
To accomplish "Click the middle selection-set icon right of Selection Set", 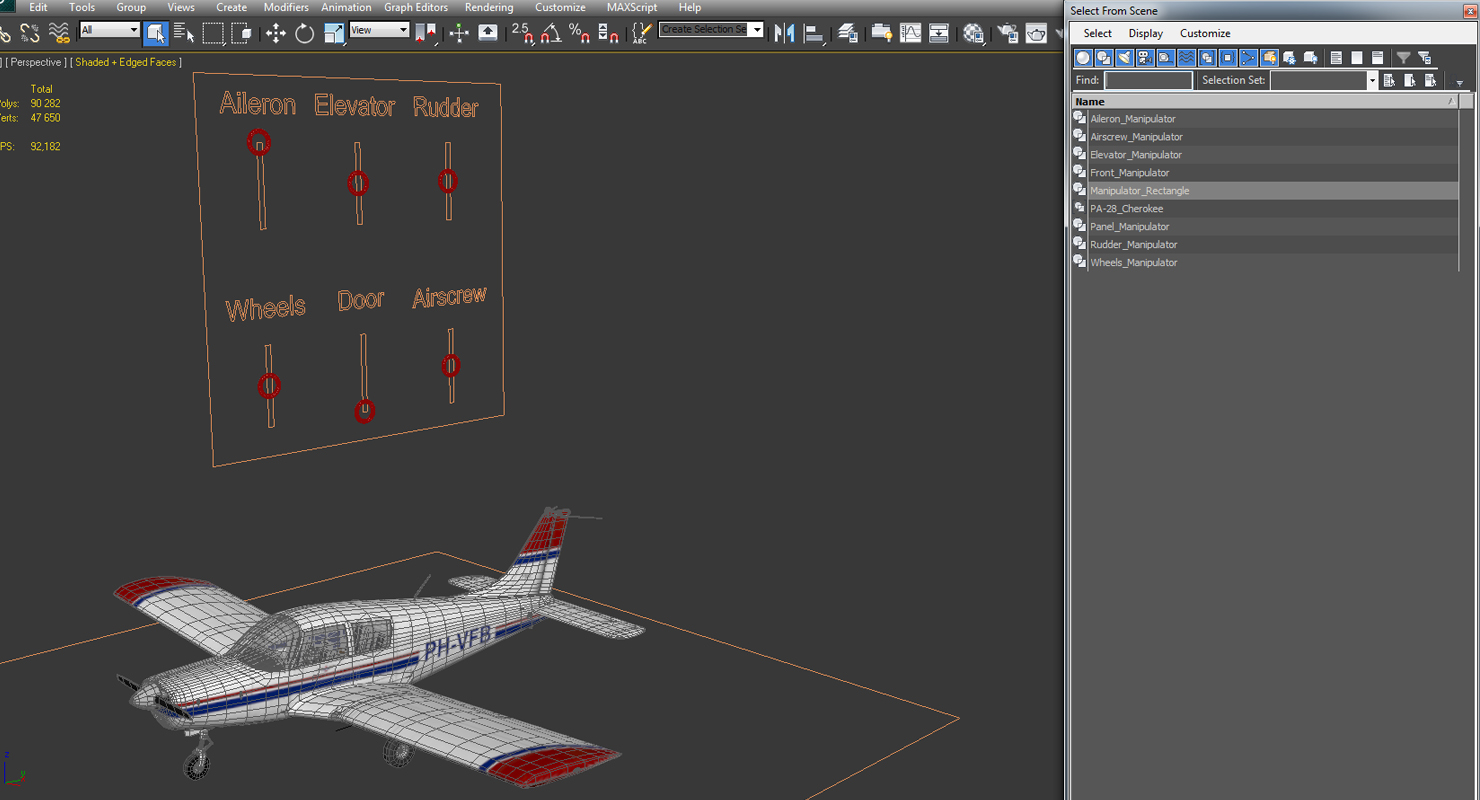I will (x=1409, y=80).
